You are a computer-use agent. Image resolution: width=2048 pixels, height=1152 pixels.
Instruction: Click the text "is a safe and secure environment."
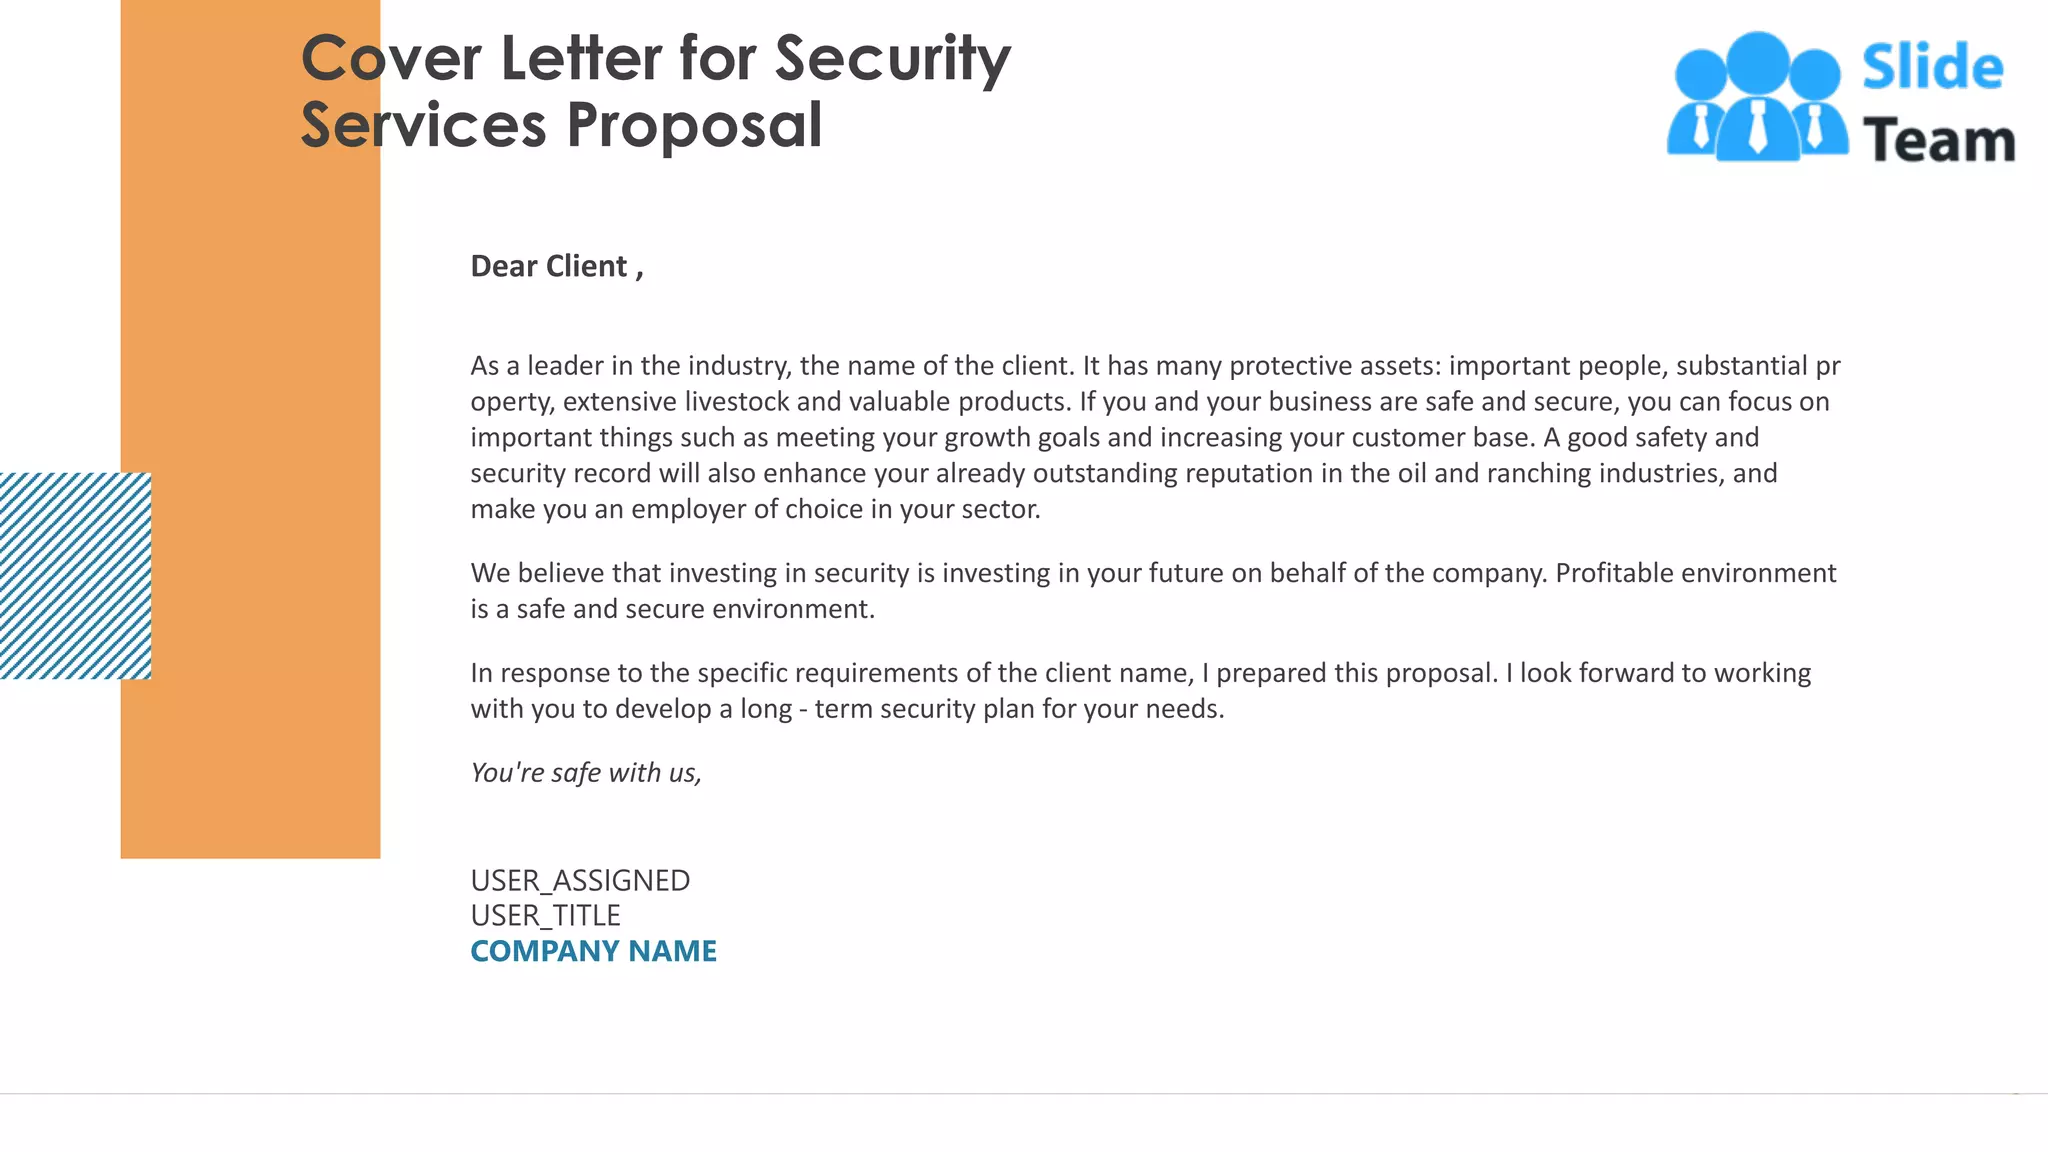(x=673, y=609)
